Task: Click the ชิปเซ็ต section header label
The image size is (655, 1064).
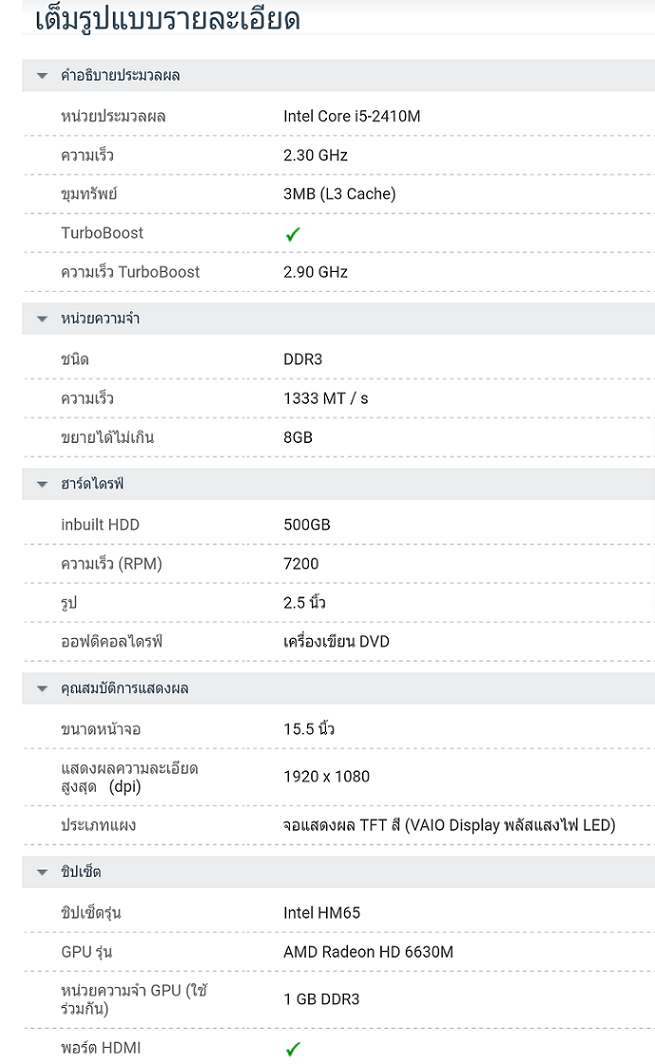Action: (x=81, y=873)
